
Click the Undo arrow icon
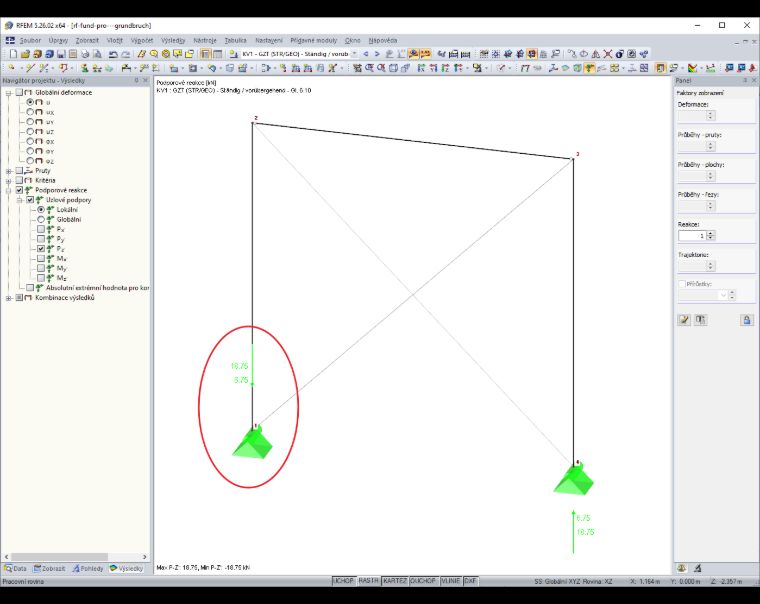point(112,54)
